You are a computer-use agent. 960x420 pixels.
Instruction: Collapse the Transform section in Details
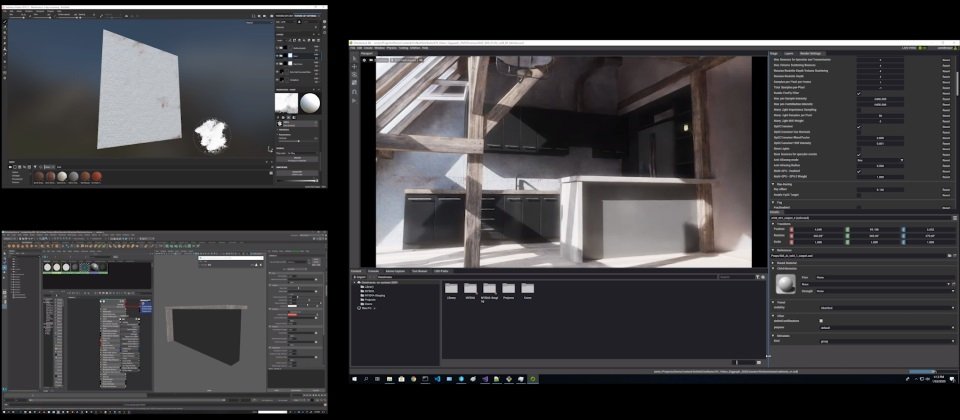(773, 224)
